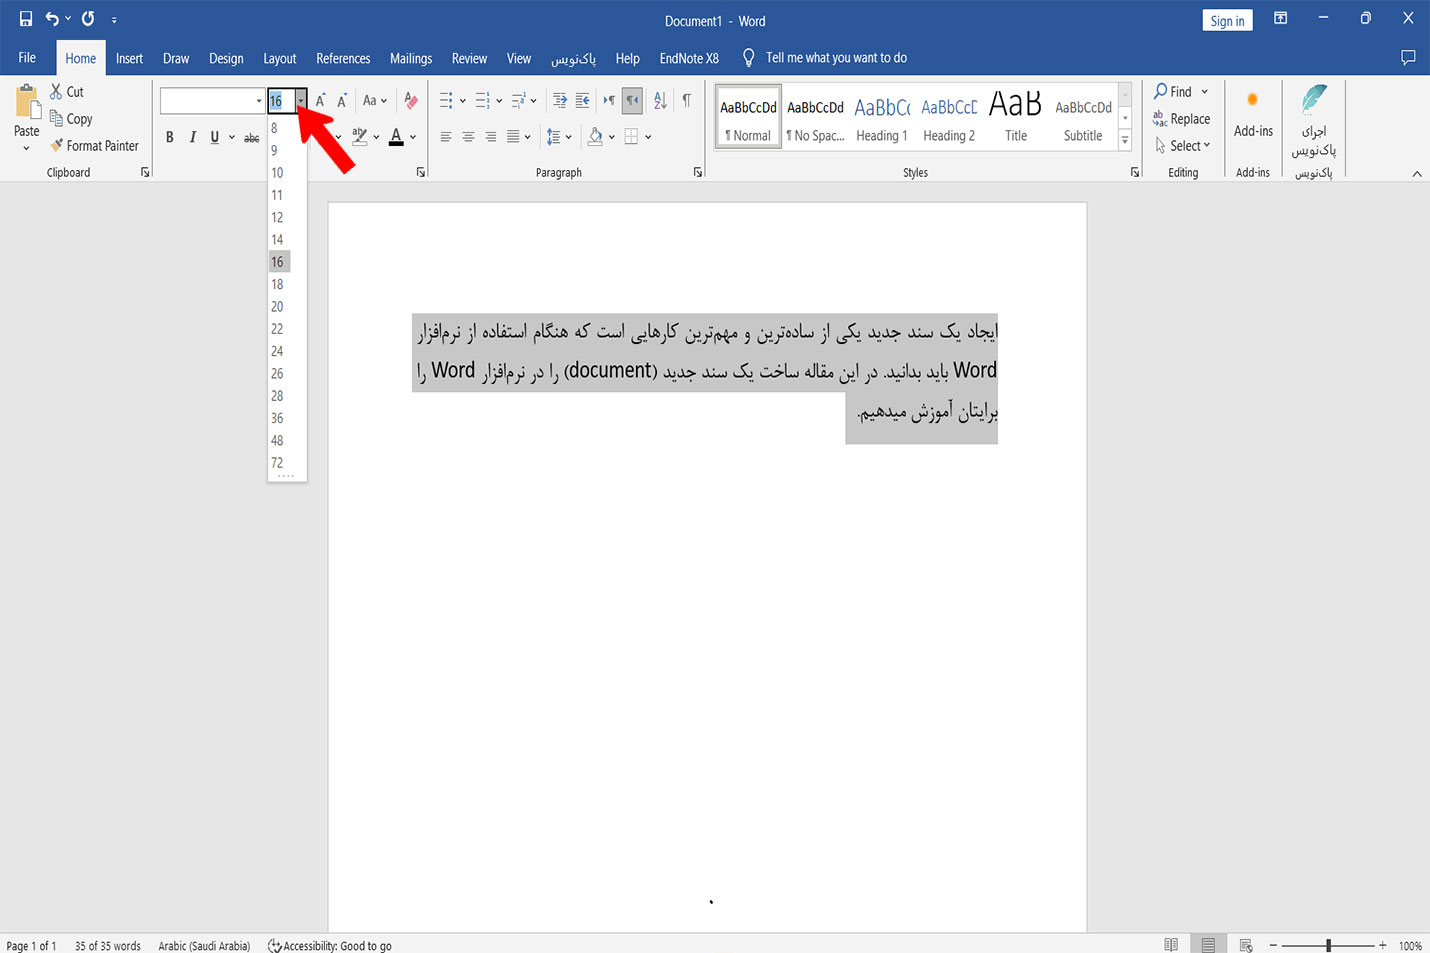Copy the selected text
Viewport: 1430px width, 953px height.
pos(71,118)
